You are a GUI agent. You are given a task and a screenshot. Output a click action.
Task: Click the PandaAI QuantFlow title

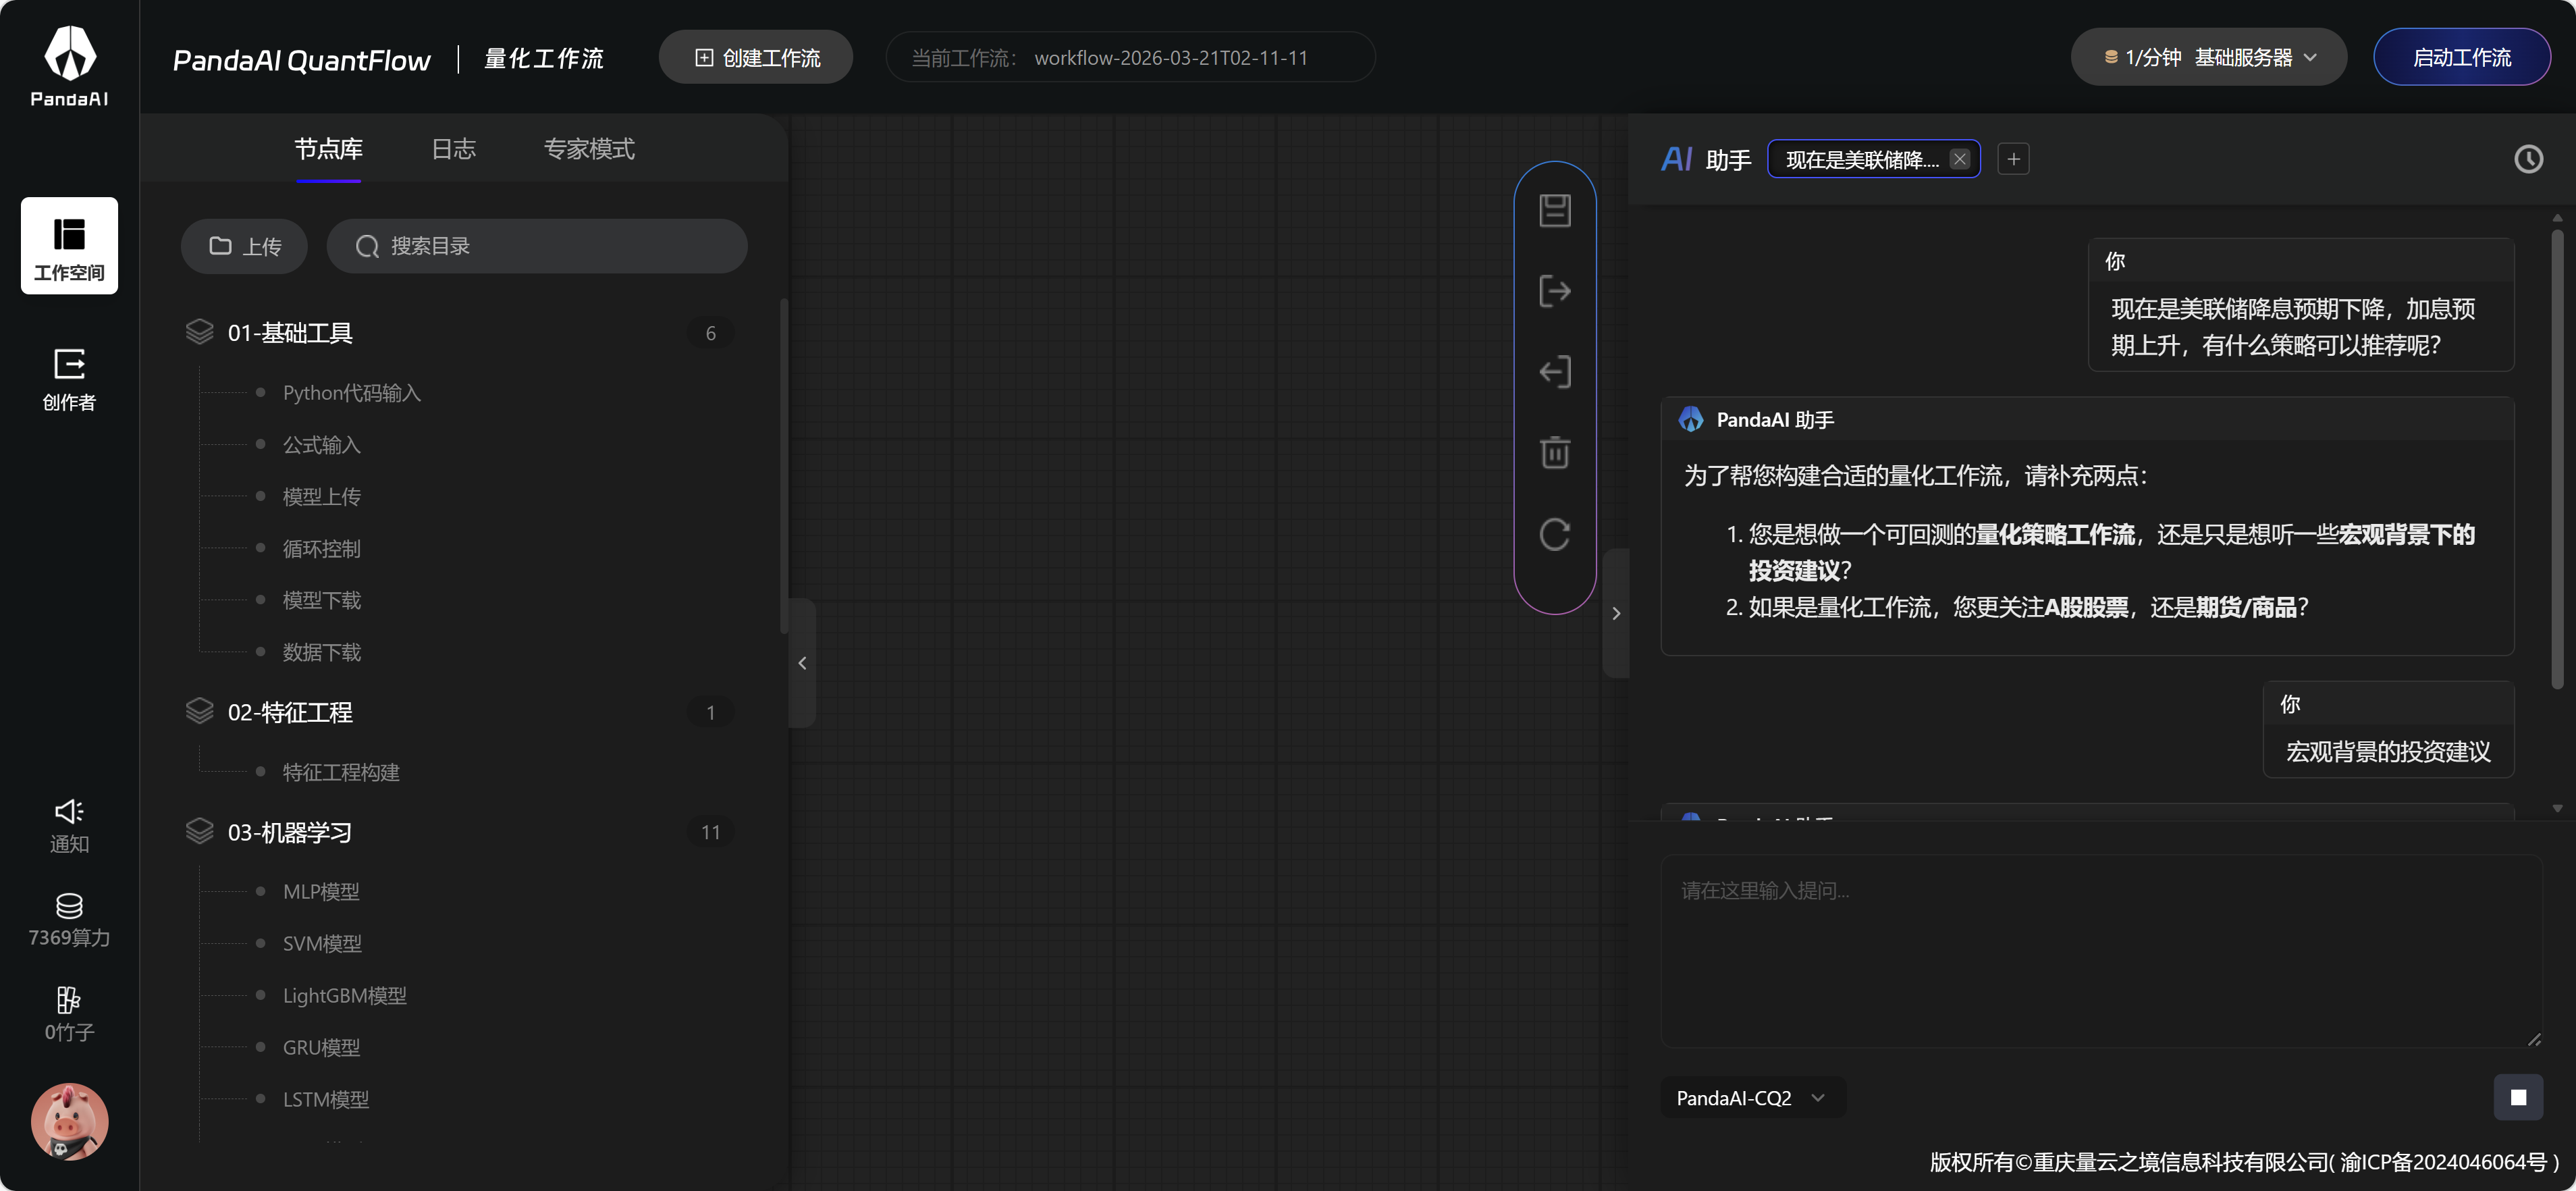pyautogui.click(x=301, y=60)
